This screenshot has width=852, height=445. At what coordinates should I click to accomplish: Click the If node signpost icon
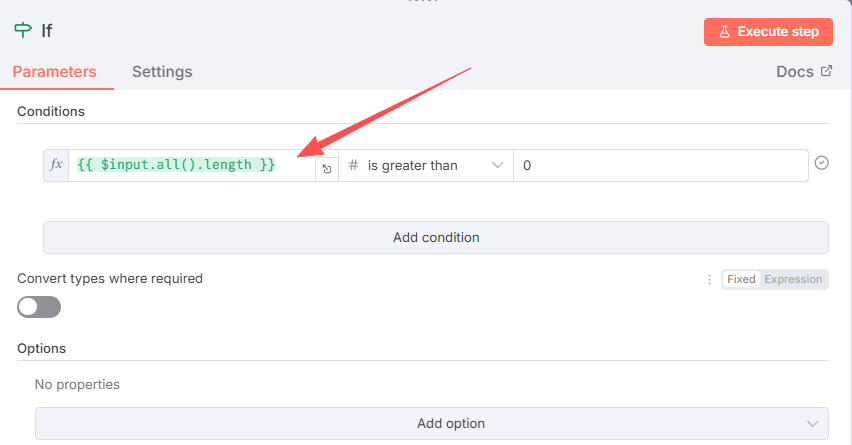(23, 30)
